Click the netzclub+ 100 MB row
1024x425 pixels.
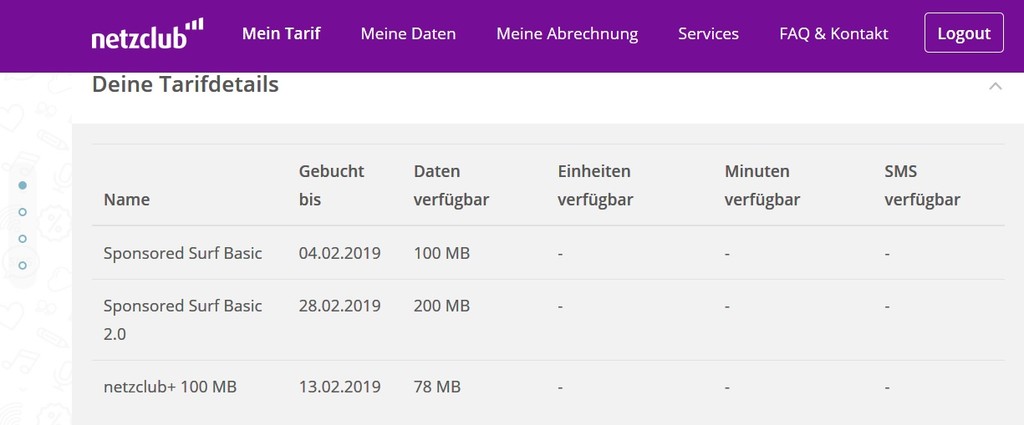548,387
